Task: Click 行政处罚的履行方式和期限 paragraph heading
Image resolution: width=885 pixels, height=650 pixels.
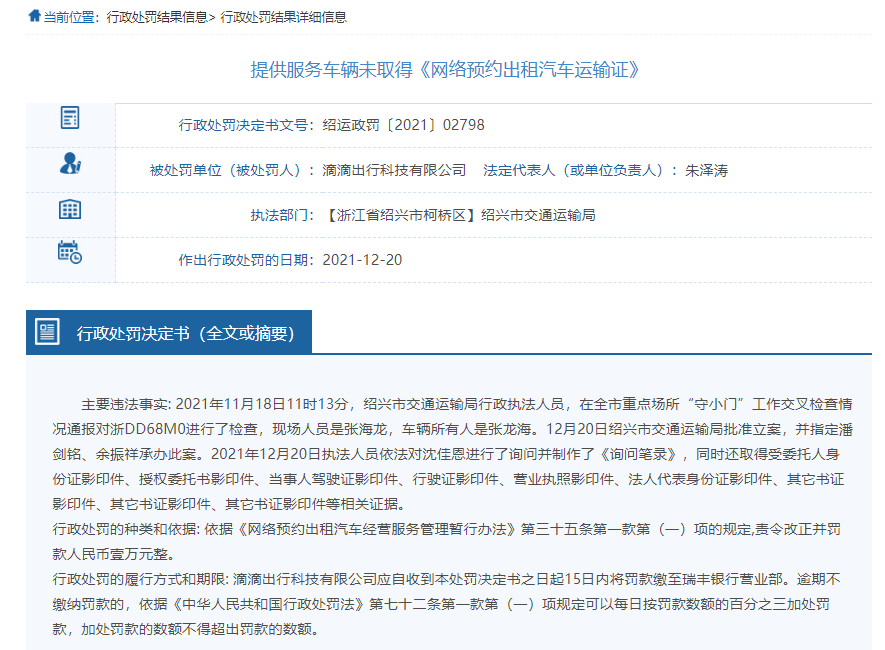Action: 139,579
